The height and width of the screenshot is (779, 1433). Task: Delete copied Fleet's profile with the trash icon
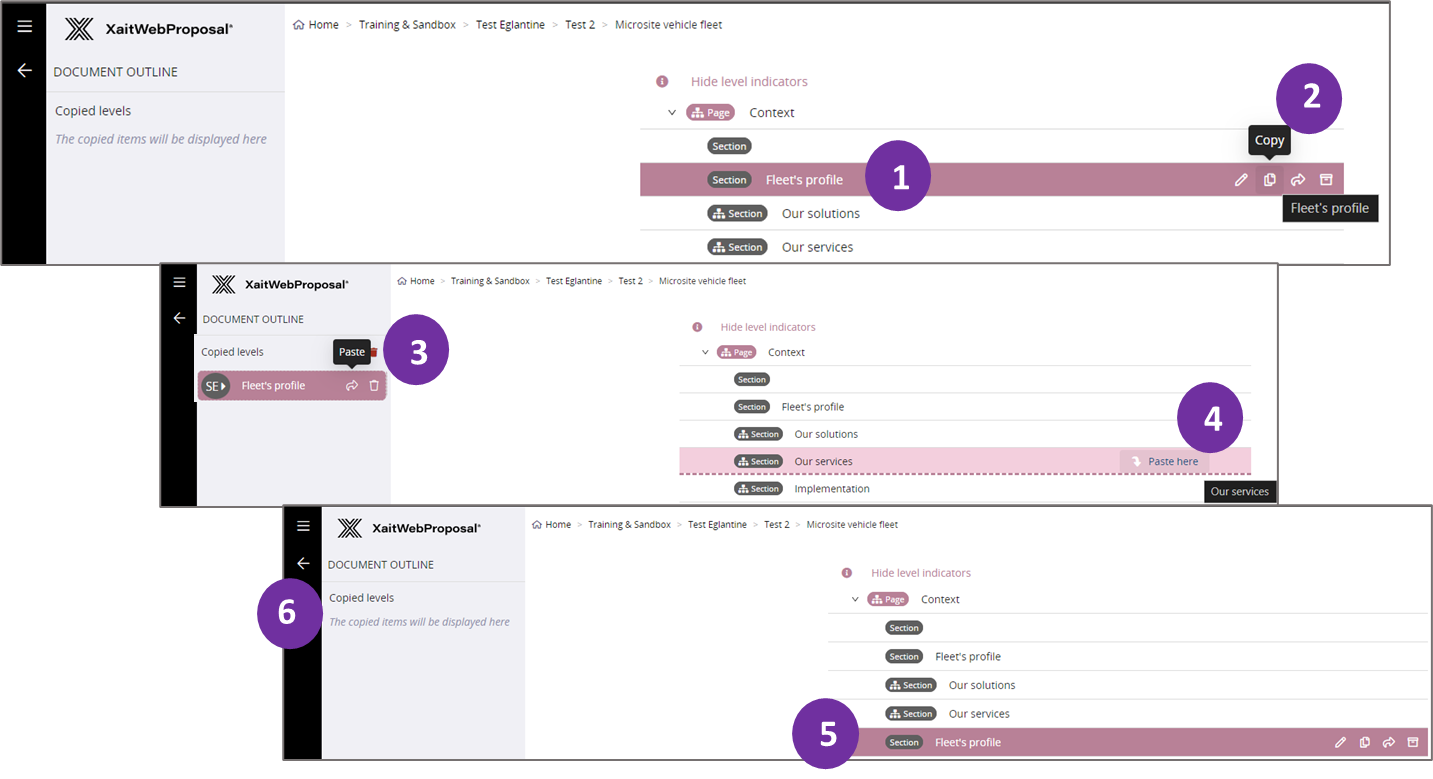click(373, 385)
